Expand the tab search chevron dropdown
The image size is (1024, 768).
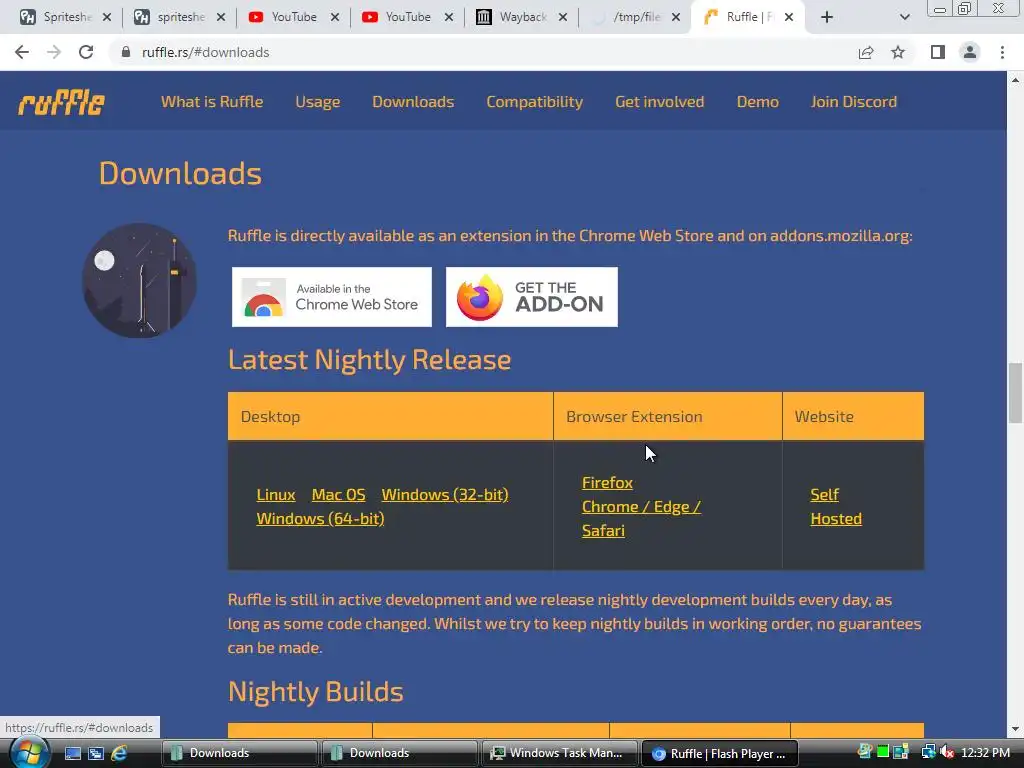(x=904, y=17)
